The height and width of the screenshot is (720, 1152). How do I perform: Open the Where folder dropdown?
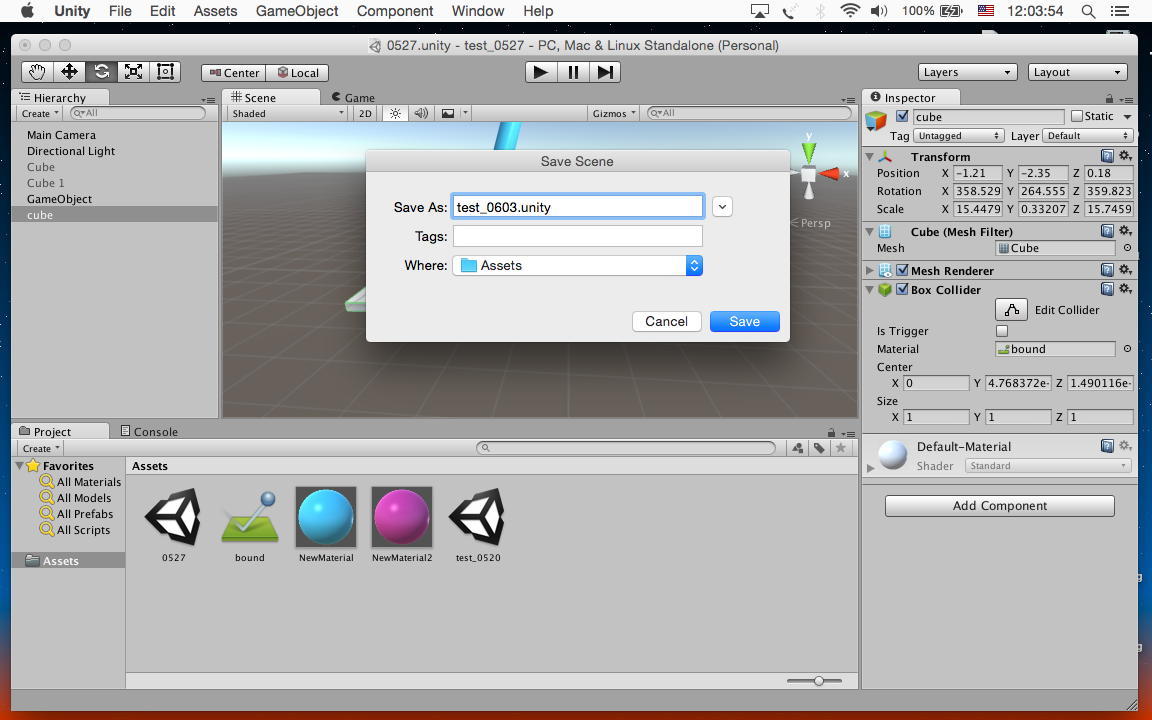(693, 265)
